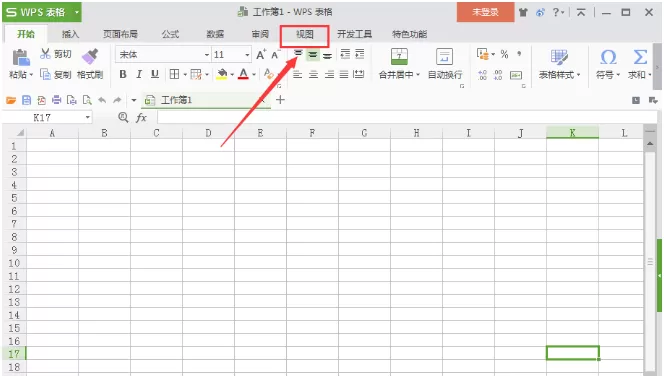The height and width of the screenshot is (376, 664).
Task: Switch to the 视图 (View) tab
Action: pyautogui.click(x=304, y=34)
